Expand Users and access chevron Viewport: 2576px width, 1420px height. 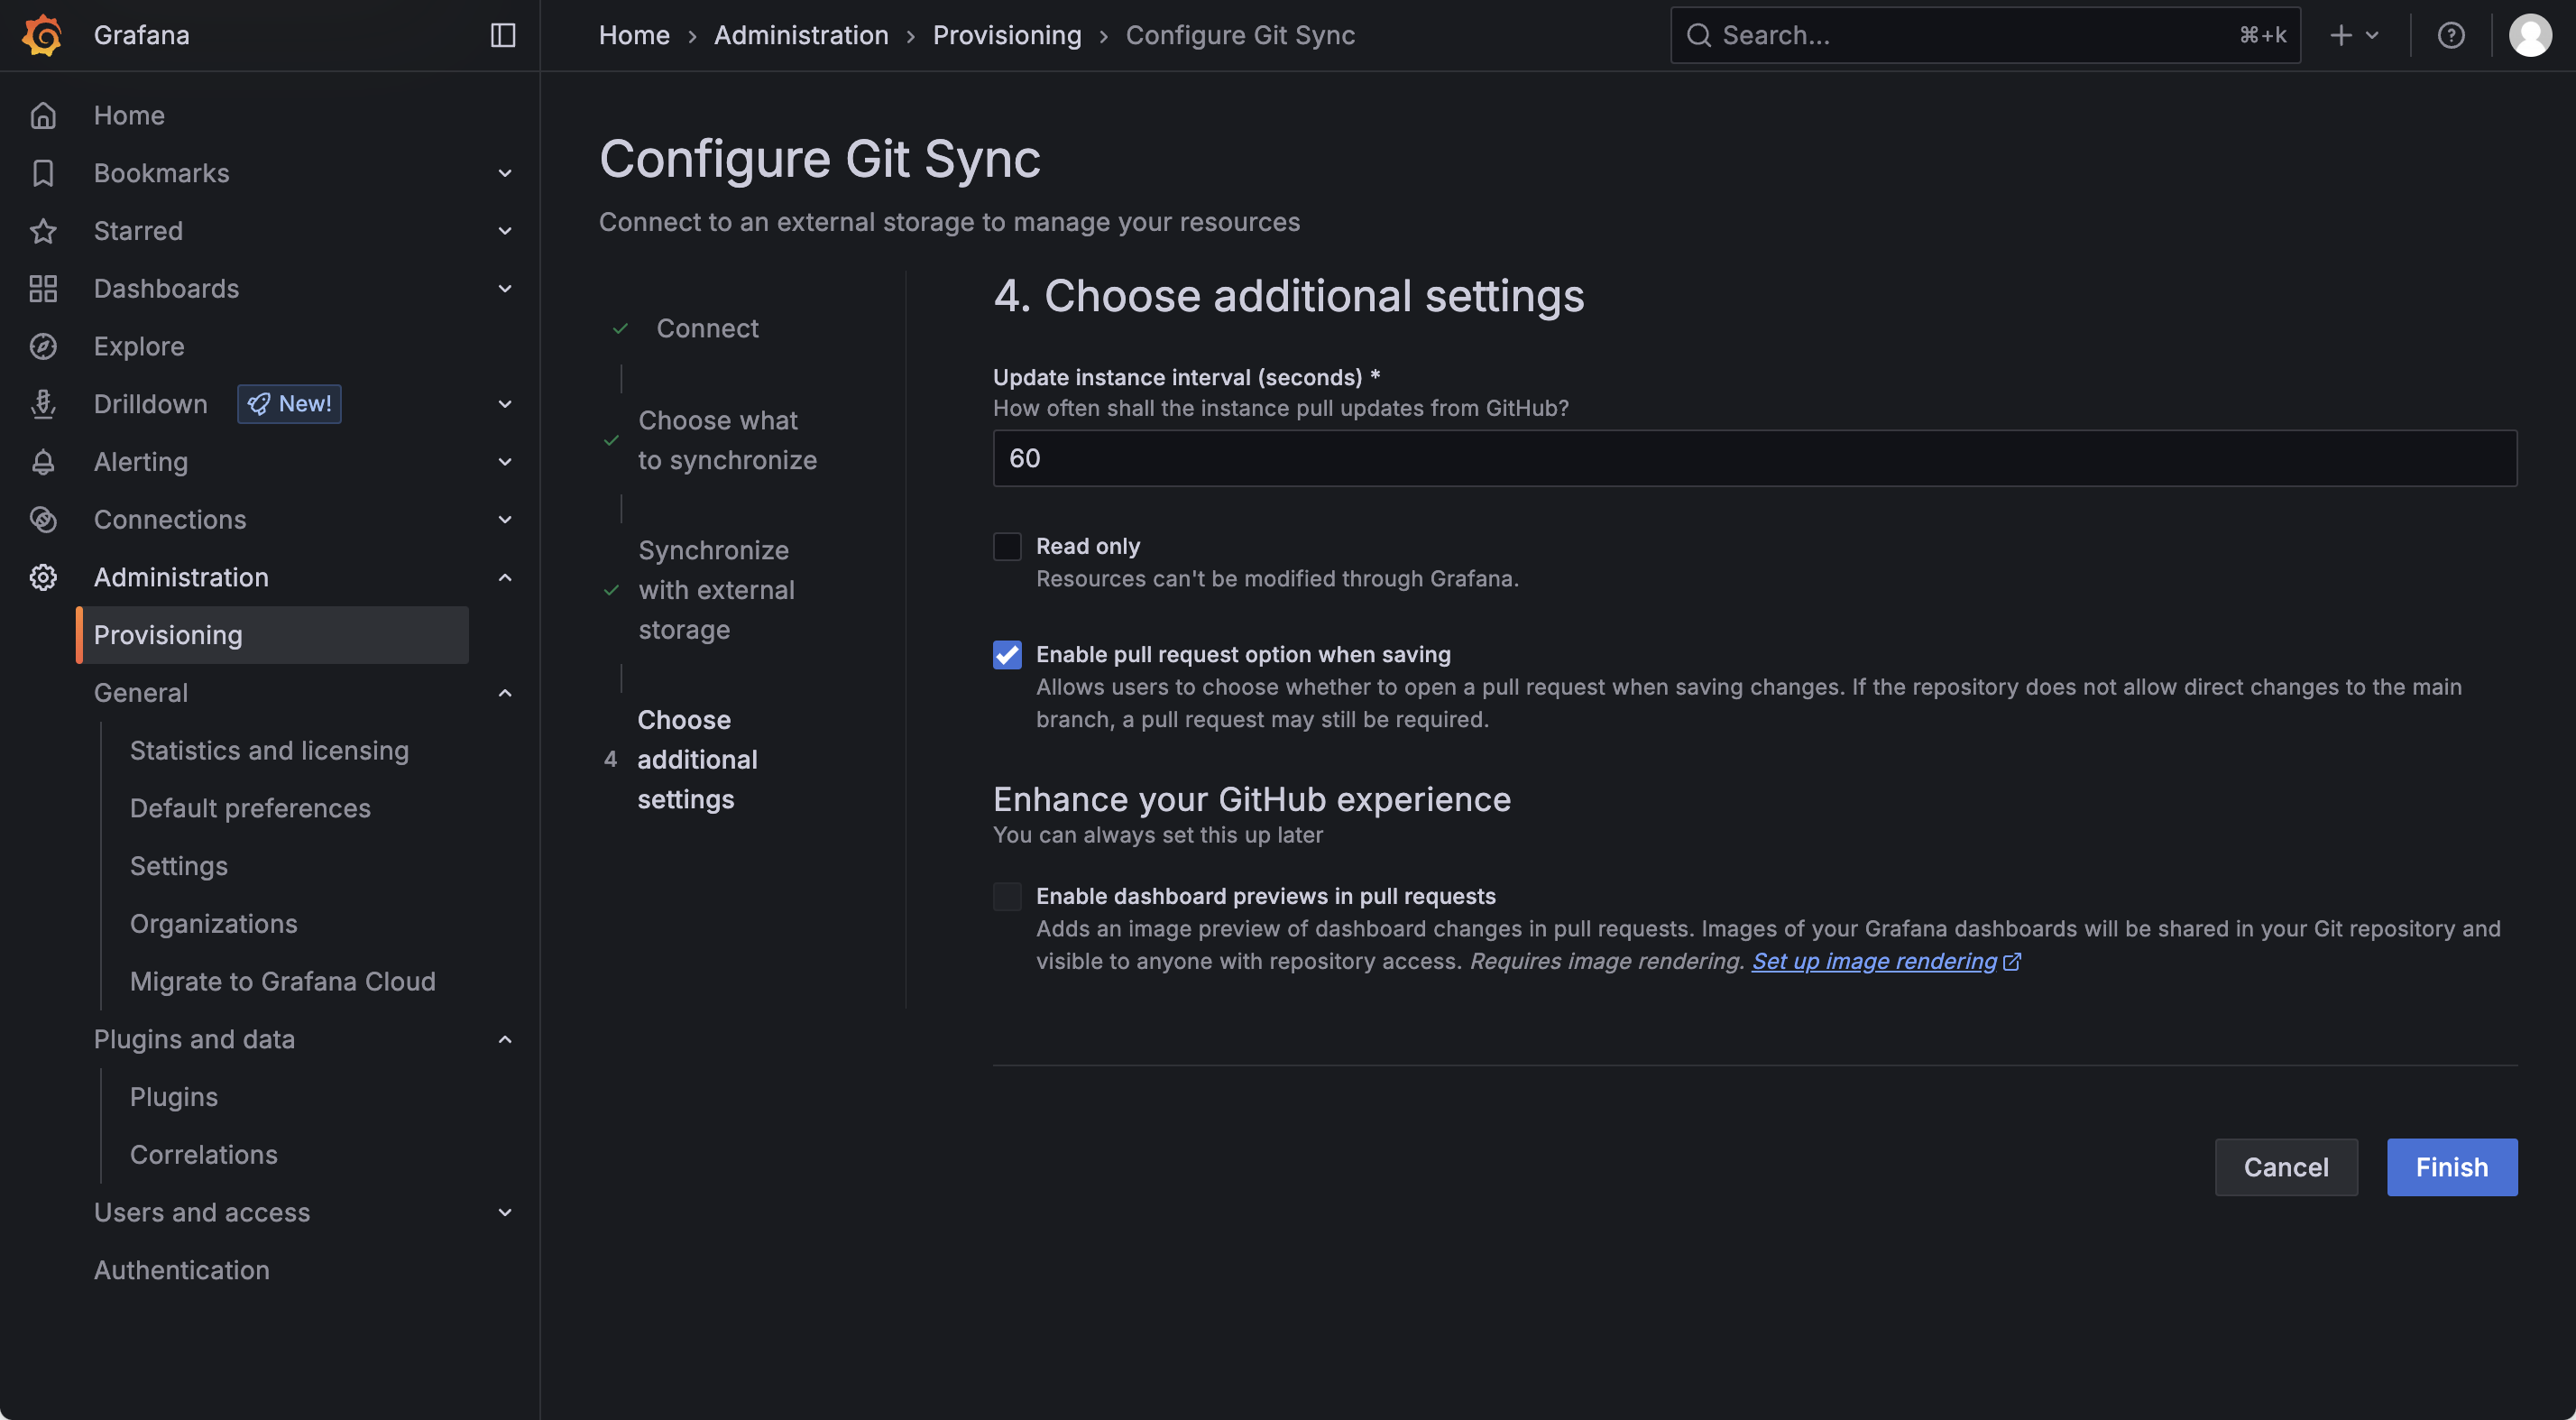click(x=505, y=1212)
